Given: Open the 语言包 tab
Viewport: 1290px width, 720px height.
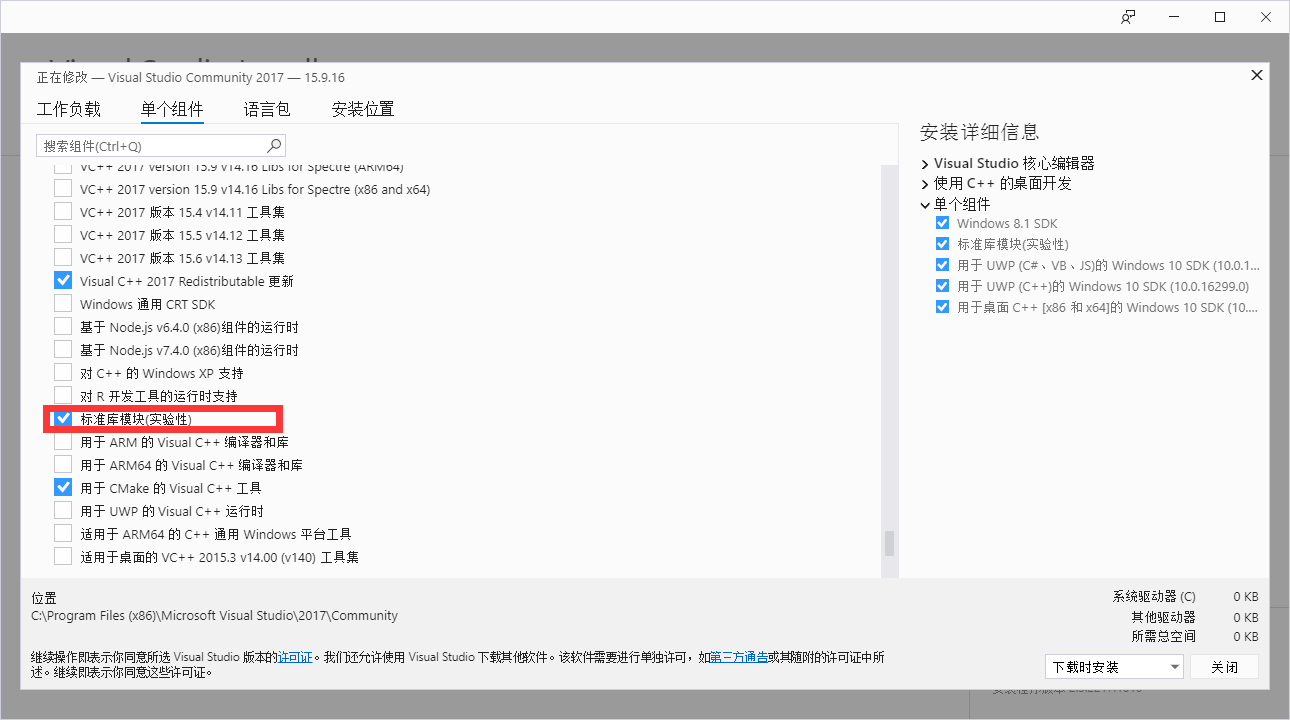Looking at the screenshot, I should (267, 109).
